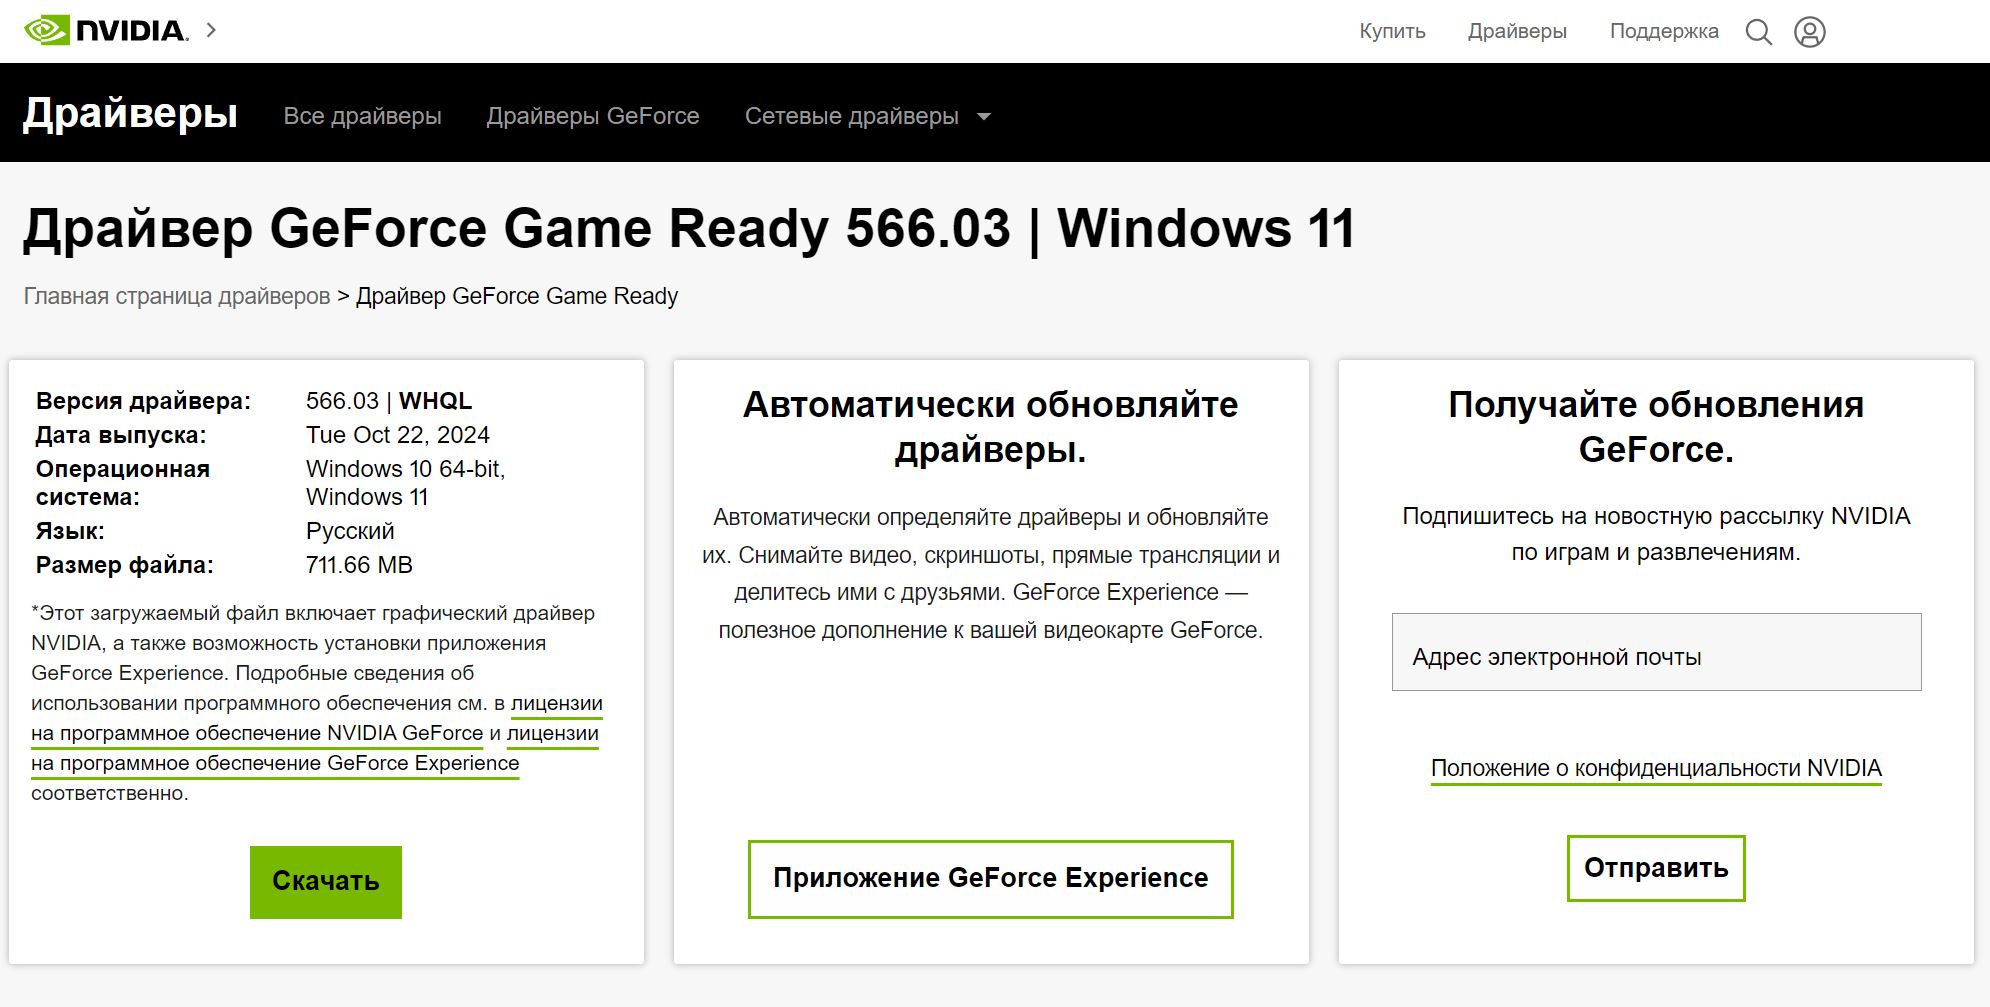The height and width of the screenshot is (1007, 1990).
Task: Click the Драйвер GeForce Game Ready breadcrumb text
Action: coord(517,296)
